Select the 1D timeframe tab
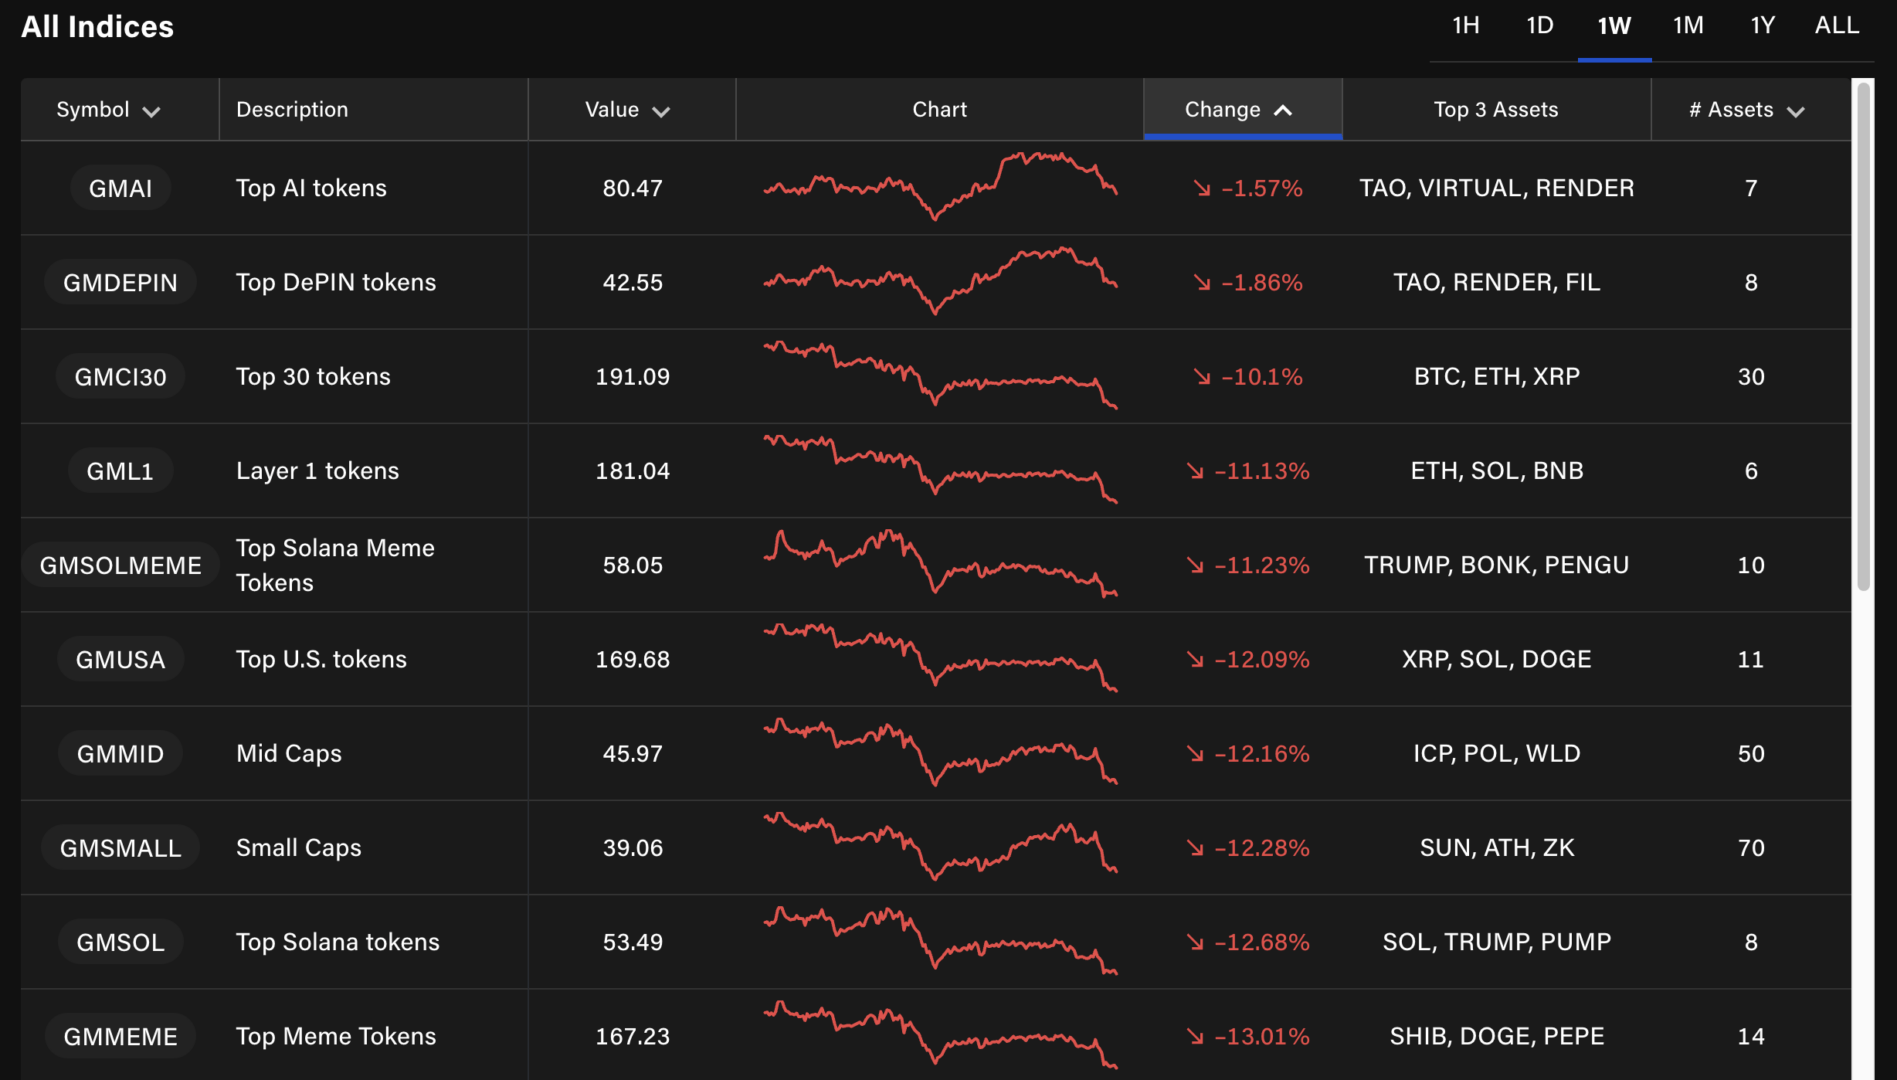This screenshot has height=1080, width=1897. pyautogui.click(x=1539, y=26)
